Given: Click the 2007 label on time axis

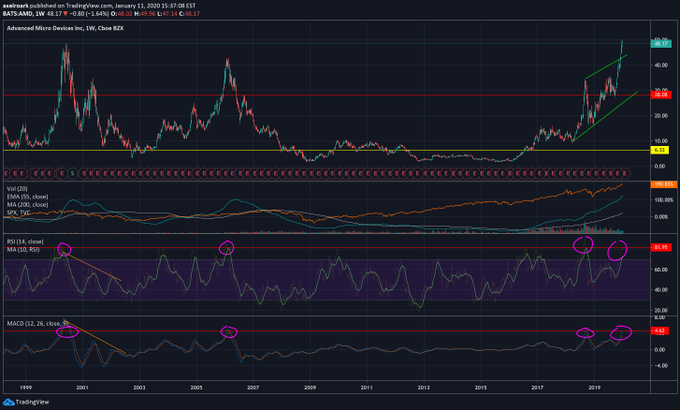Looking at the screenshot, I should (x=253, y=387).
